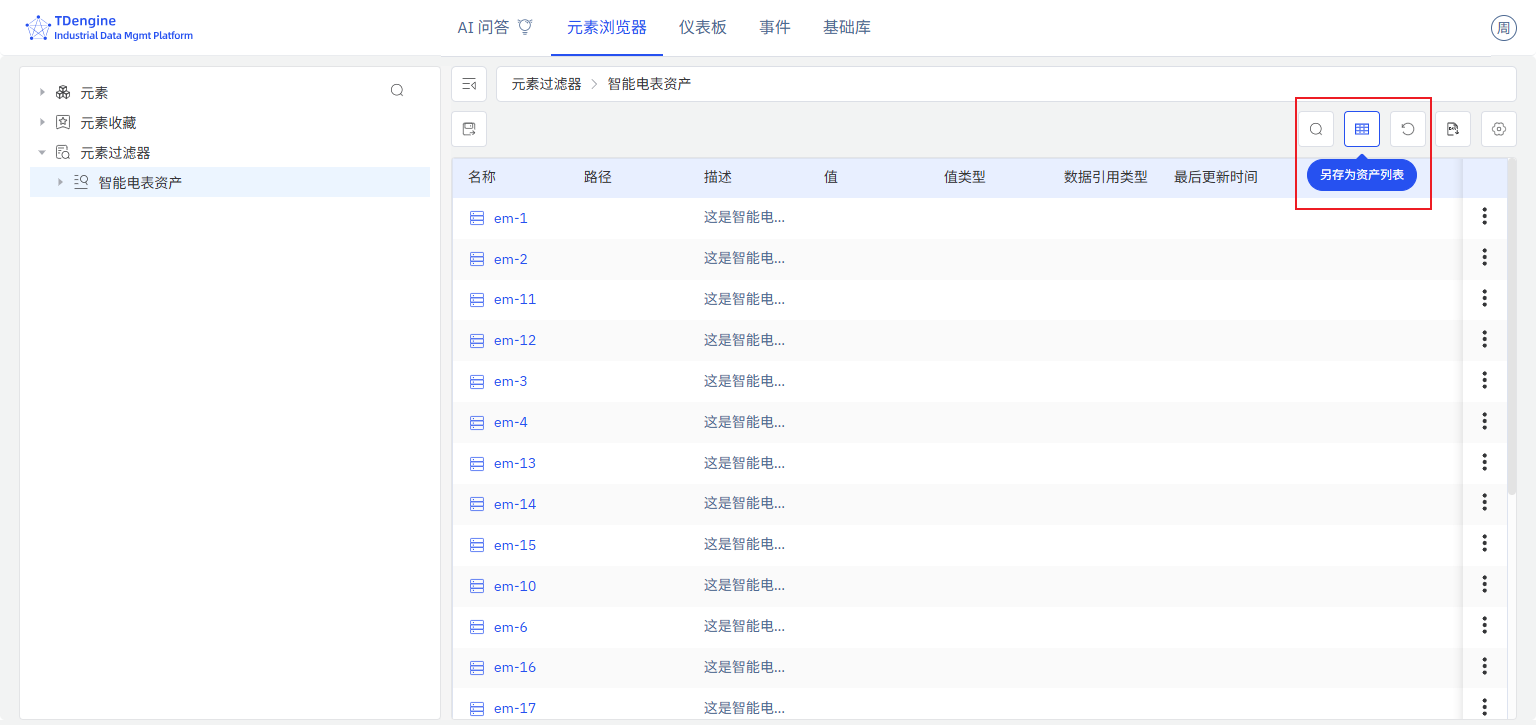Open the settings gear icon

[x=1498, y=128]
